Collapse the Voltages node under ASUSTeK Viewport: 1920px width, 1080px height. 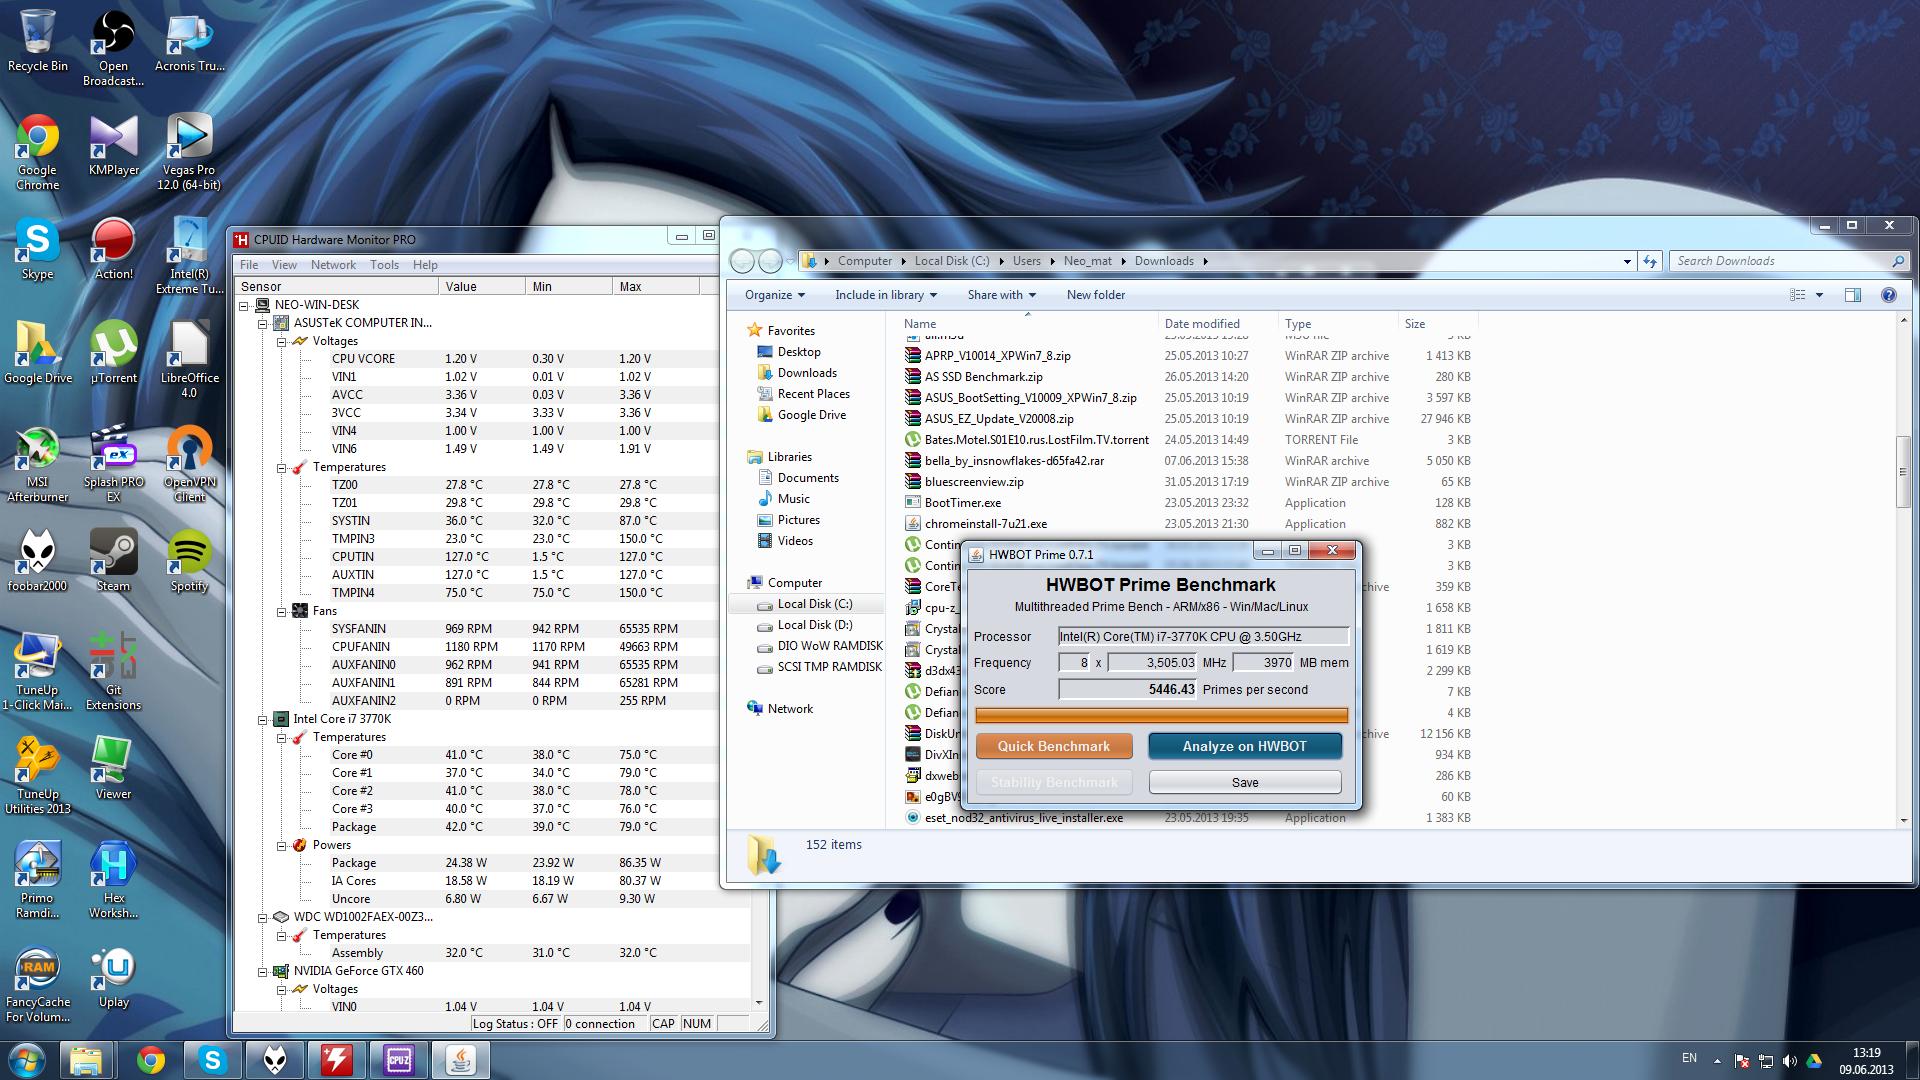pyautogui.click(x=282, y=341)
